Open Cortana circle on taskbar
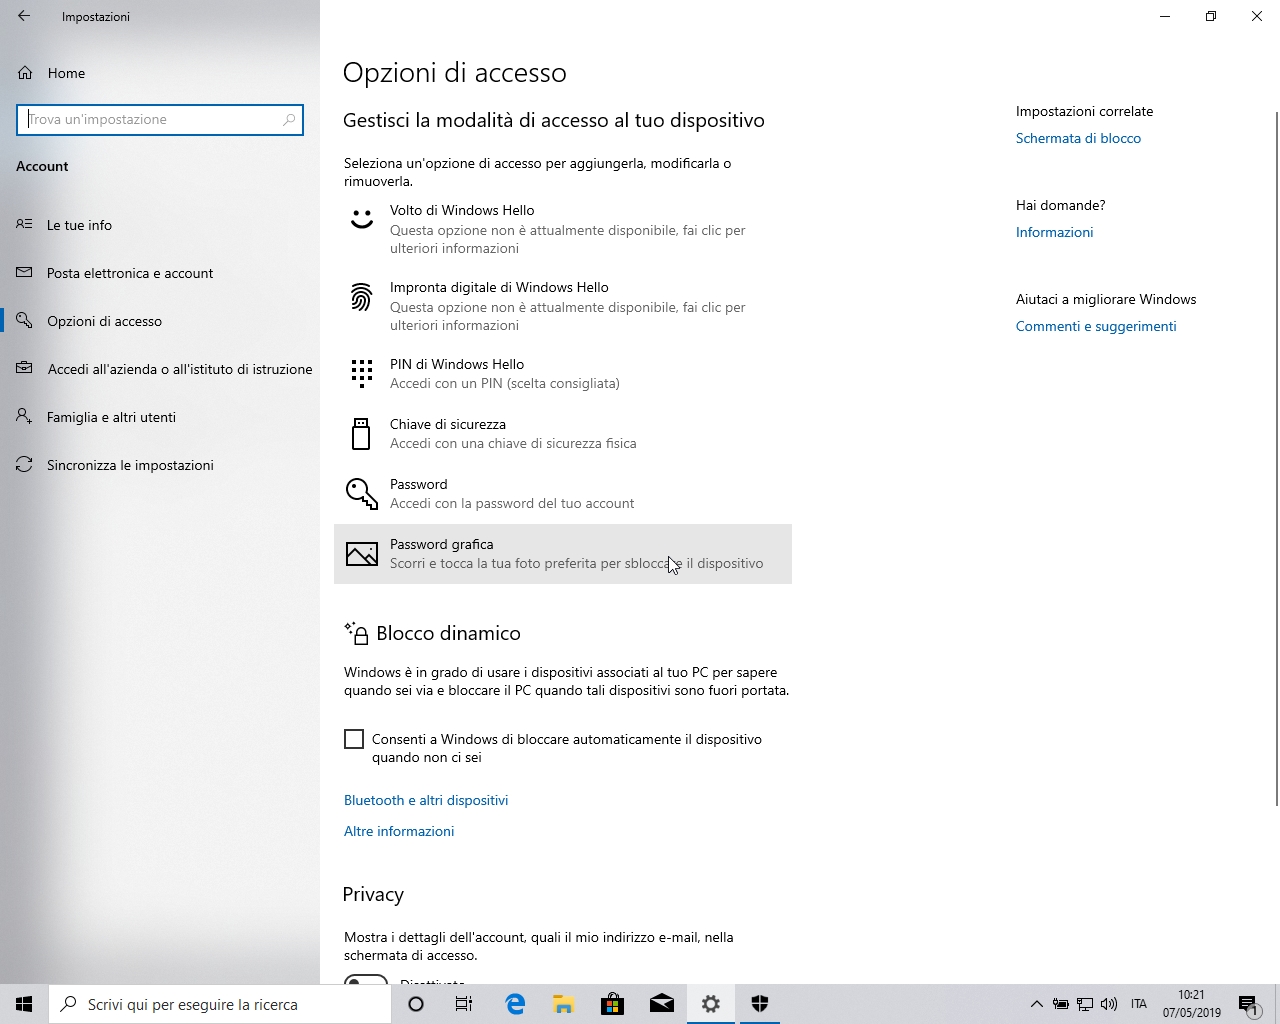This screenshot has height=1024, width=1280. click(x=416, y=1004)
